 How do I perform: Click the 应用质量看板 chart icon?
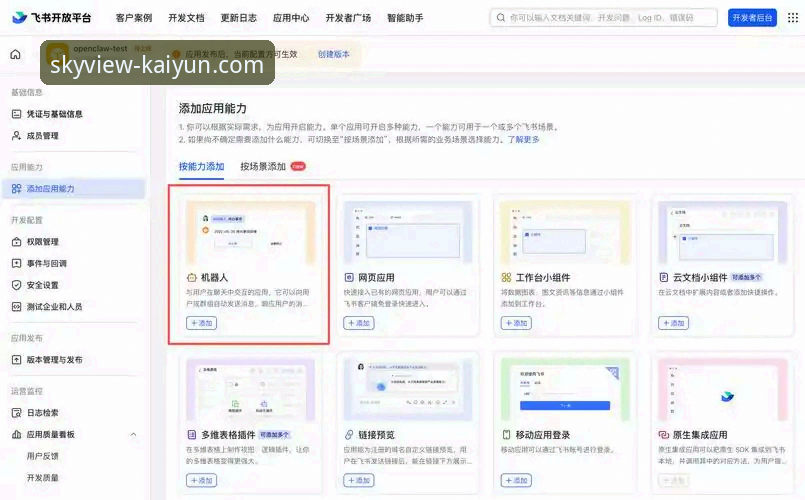pos(16,434)
